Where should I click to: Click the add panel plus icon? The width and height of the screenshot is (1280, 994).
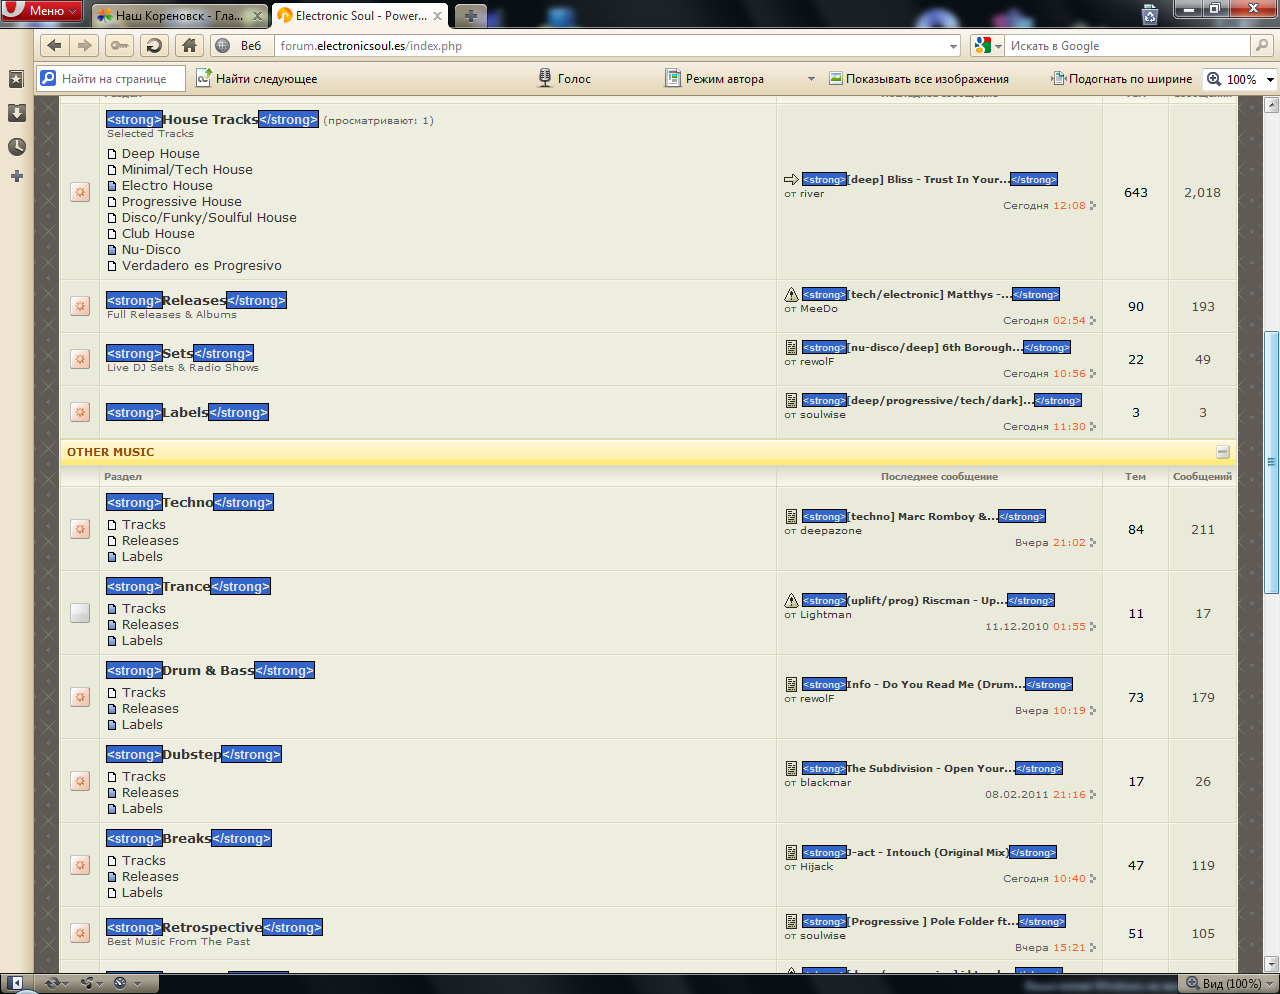pyautogui.click(x=16, y=176)
